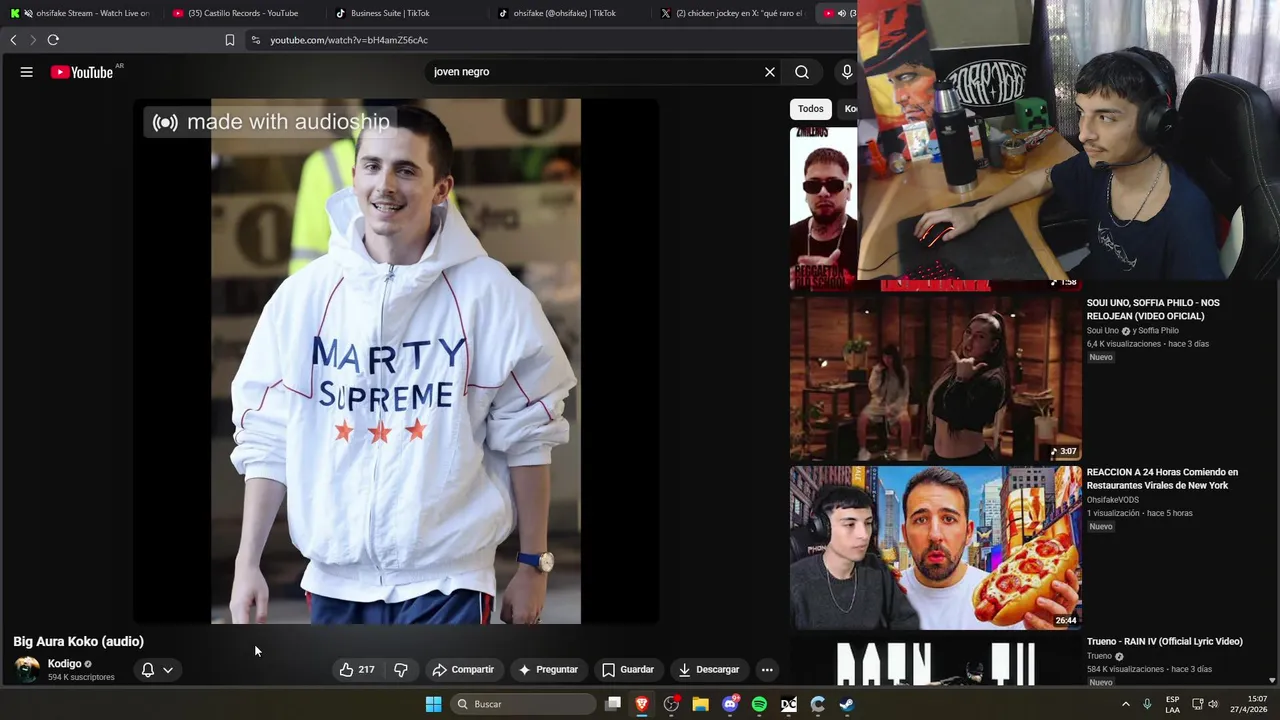Image resolution: width=1280 pixels, height=720 pixels.
Task: Click the video player to pause
Action: 396,361
